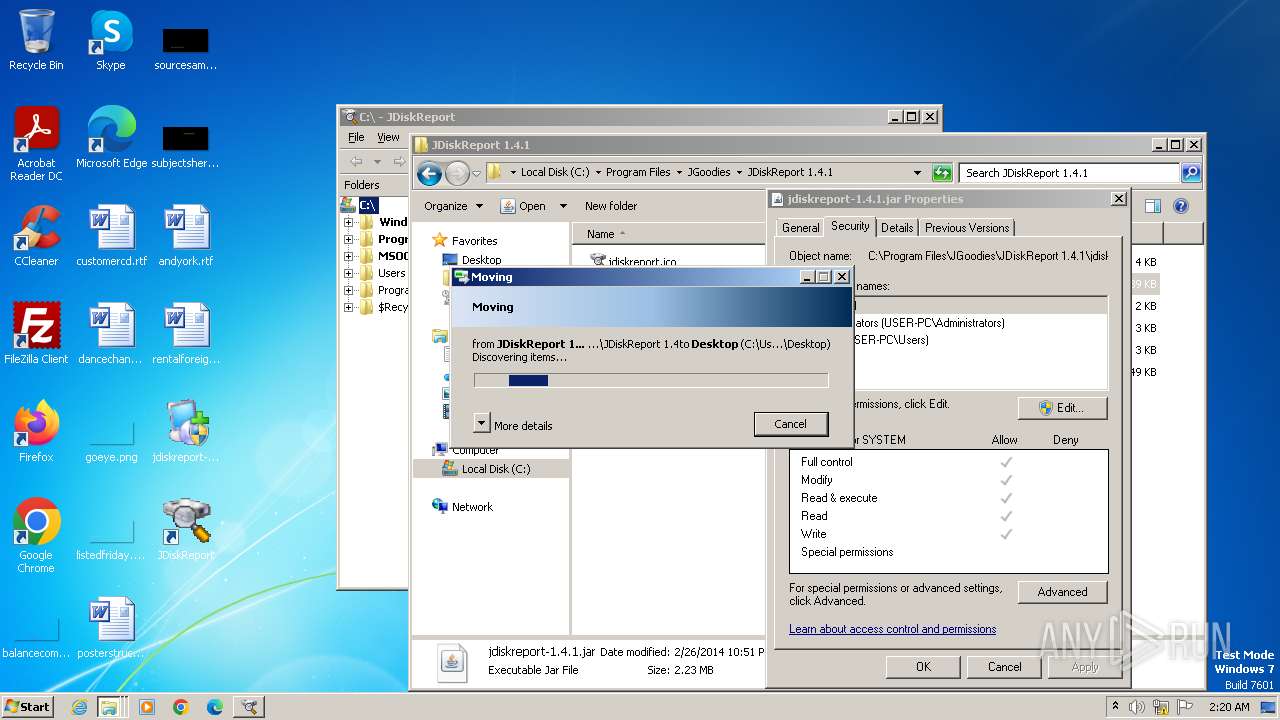Screen dimensions: 1280x720
Task: Open the View menu in JDiskReport
Action: (x=388, y=137)
